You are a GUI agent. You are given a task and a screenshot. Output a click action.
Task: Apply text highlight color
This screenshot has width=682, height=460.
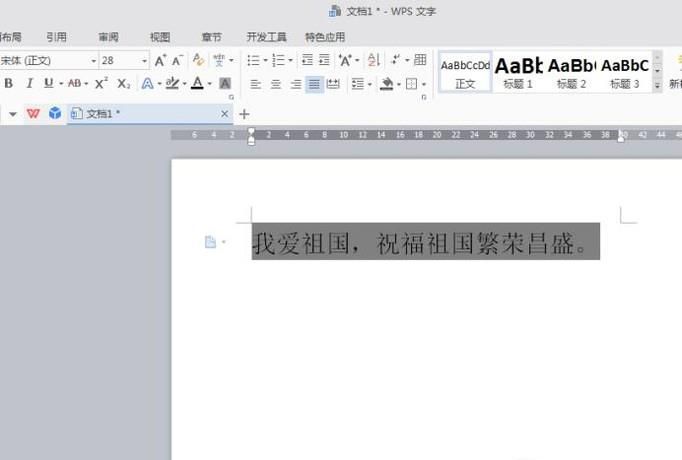pyautogui.click(x=172, y=83)
